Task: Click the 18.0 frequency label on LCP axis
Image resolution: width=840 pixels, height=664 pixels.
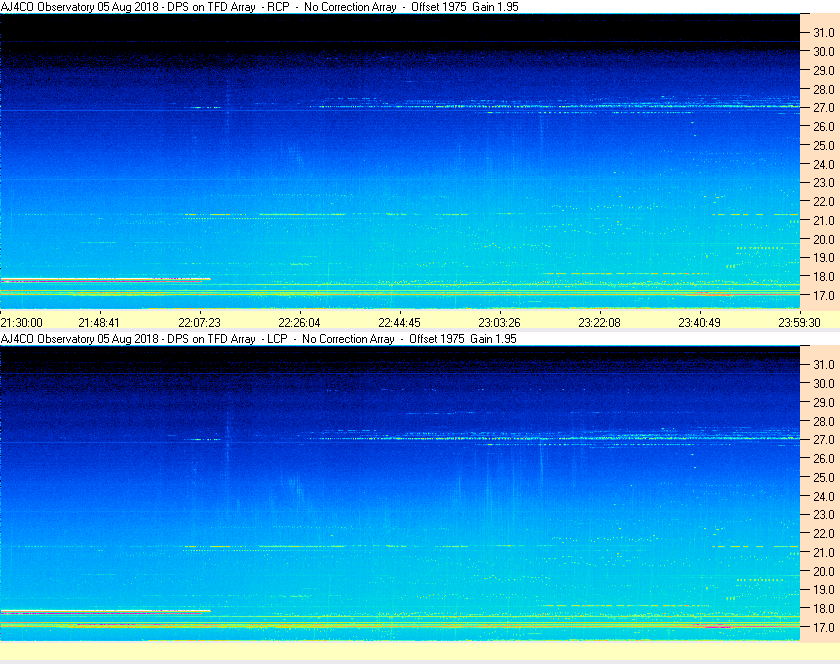Action: 824,608
